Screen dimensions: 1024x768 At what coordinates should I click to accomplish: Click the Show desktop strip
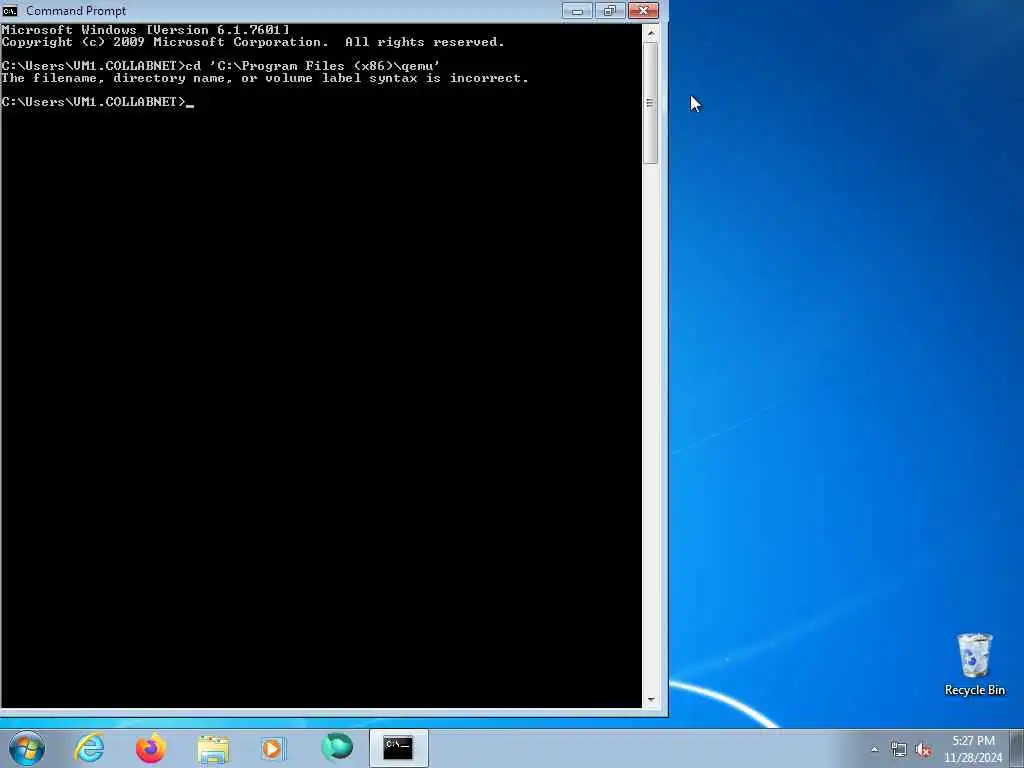pos(1017,748)
